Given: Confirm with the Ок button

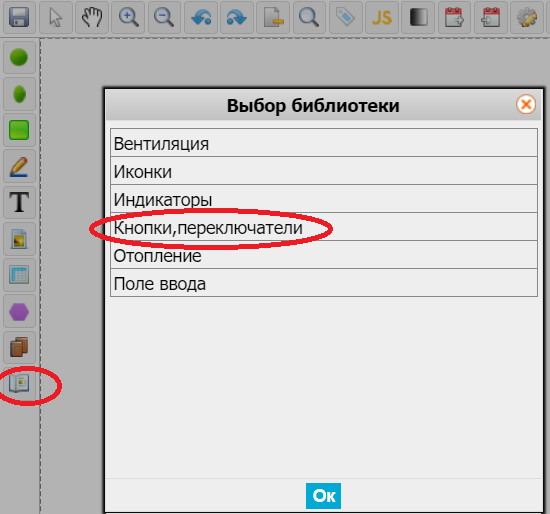Looking at the screenshot, I should point(323,495).
